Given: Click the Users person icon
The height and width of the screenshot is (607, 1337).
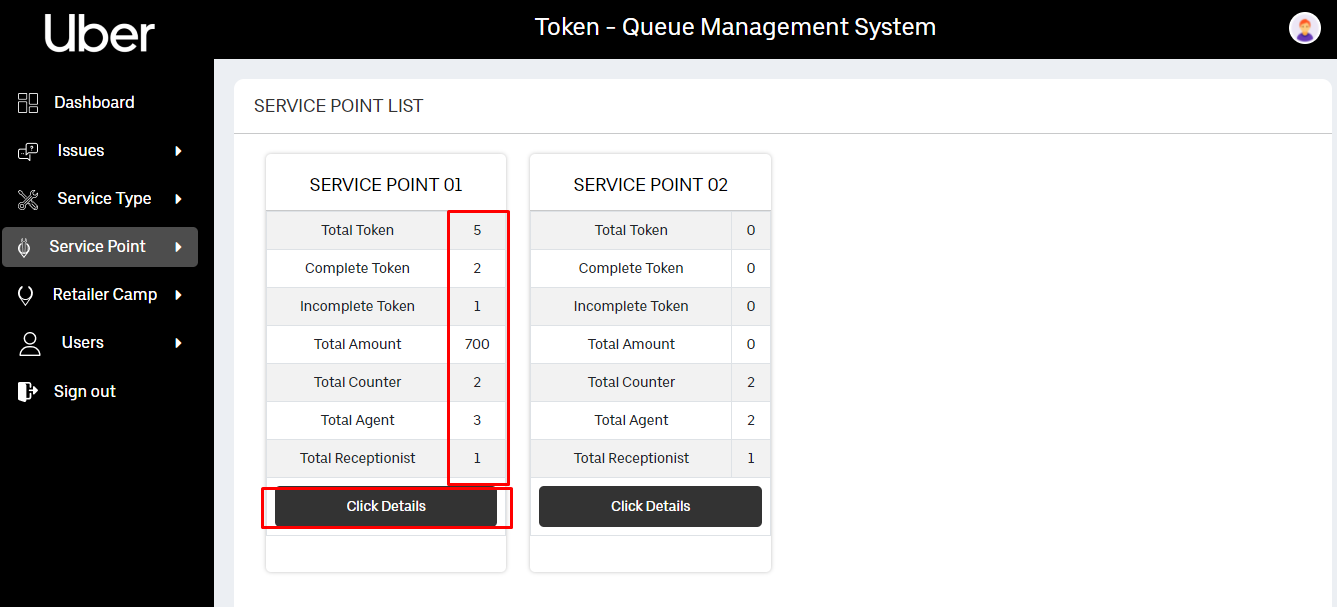Looking at the screenshot, I should click(30, 343).
